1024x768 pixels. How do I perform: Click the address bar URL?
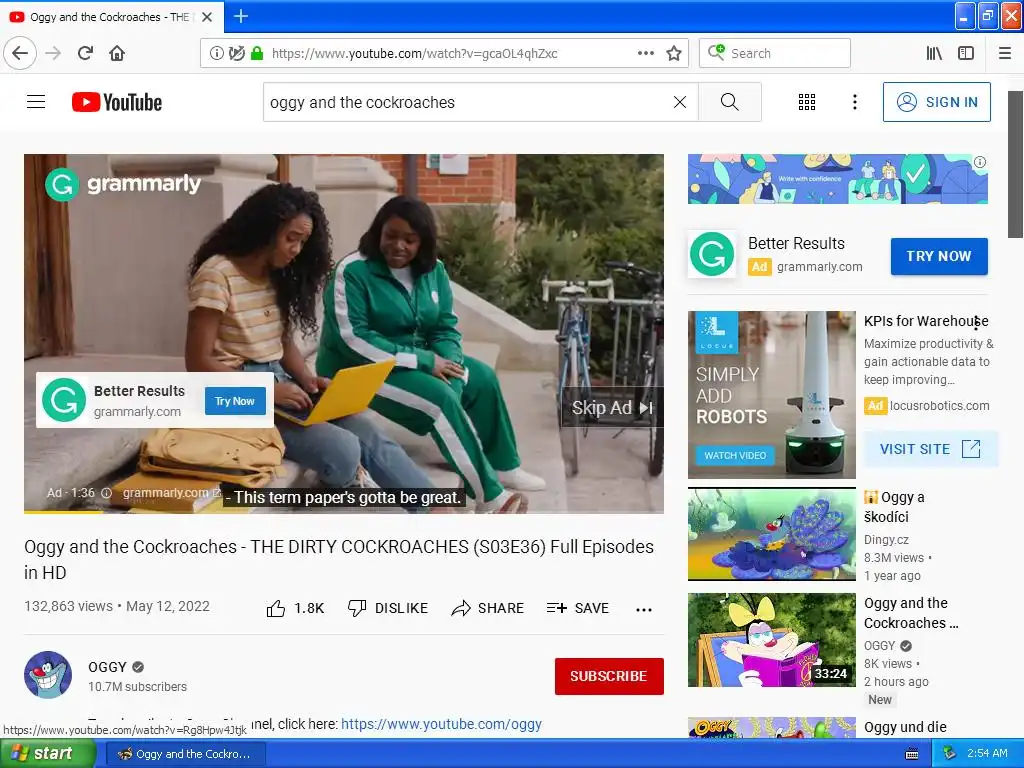click(x=415, y=53)
